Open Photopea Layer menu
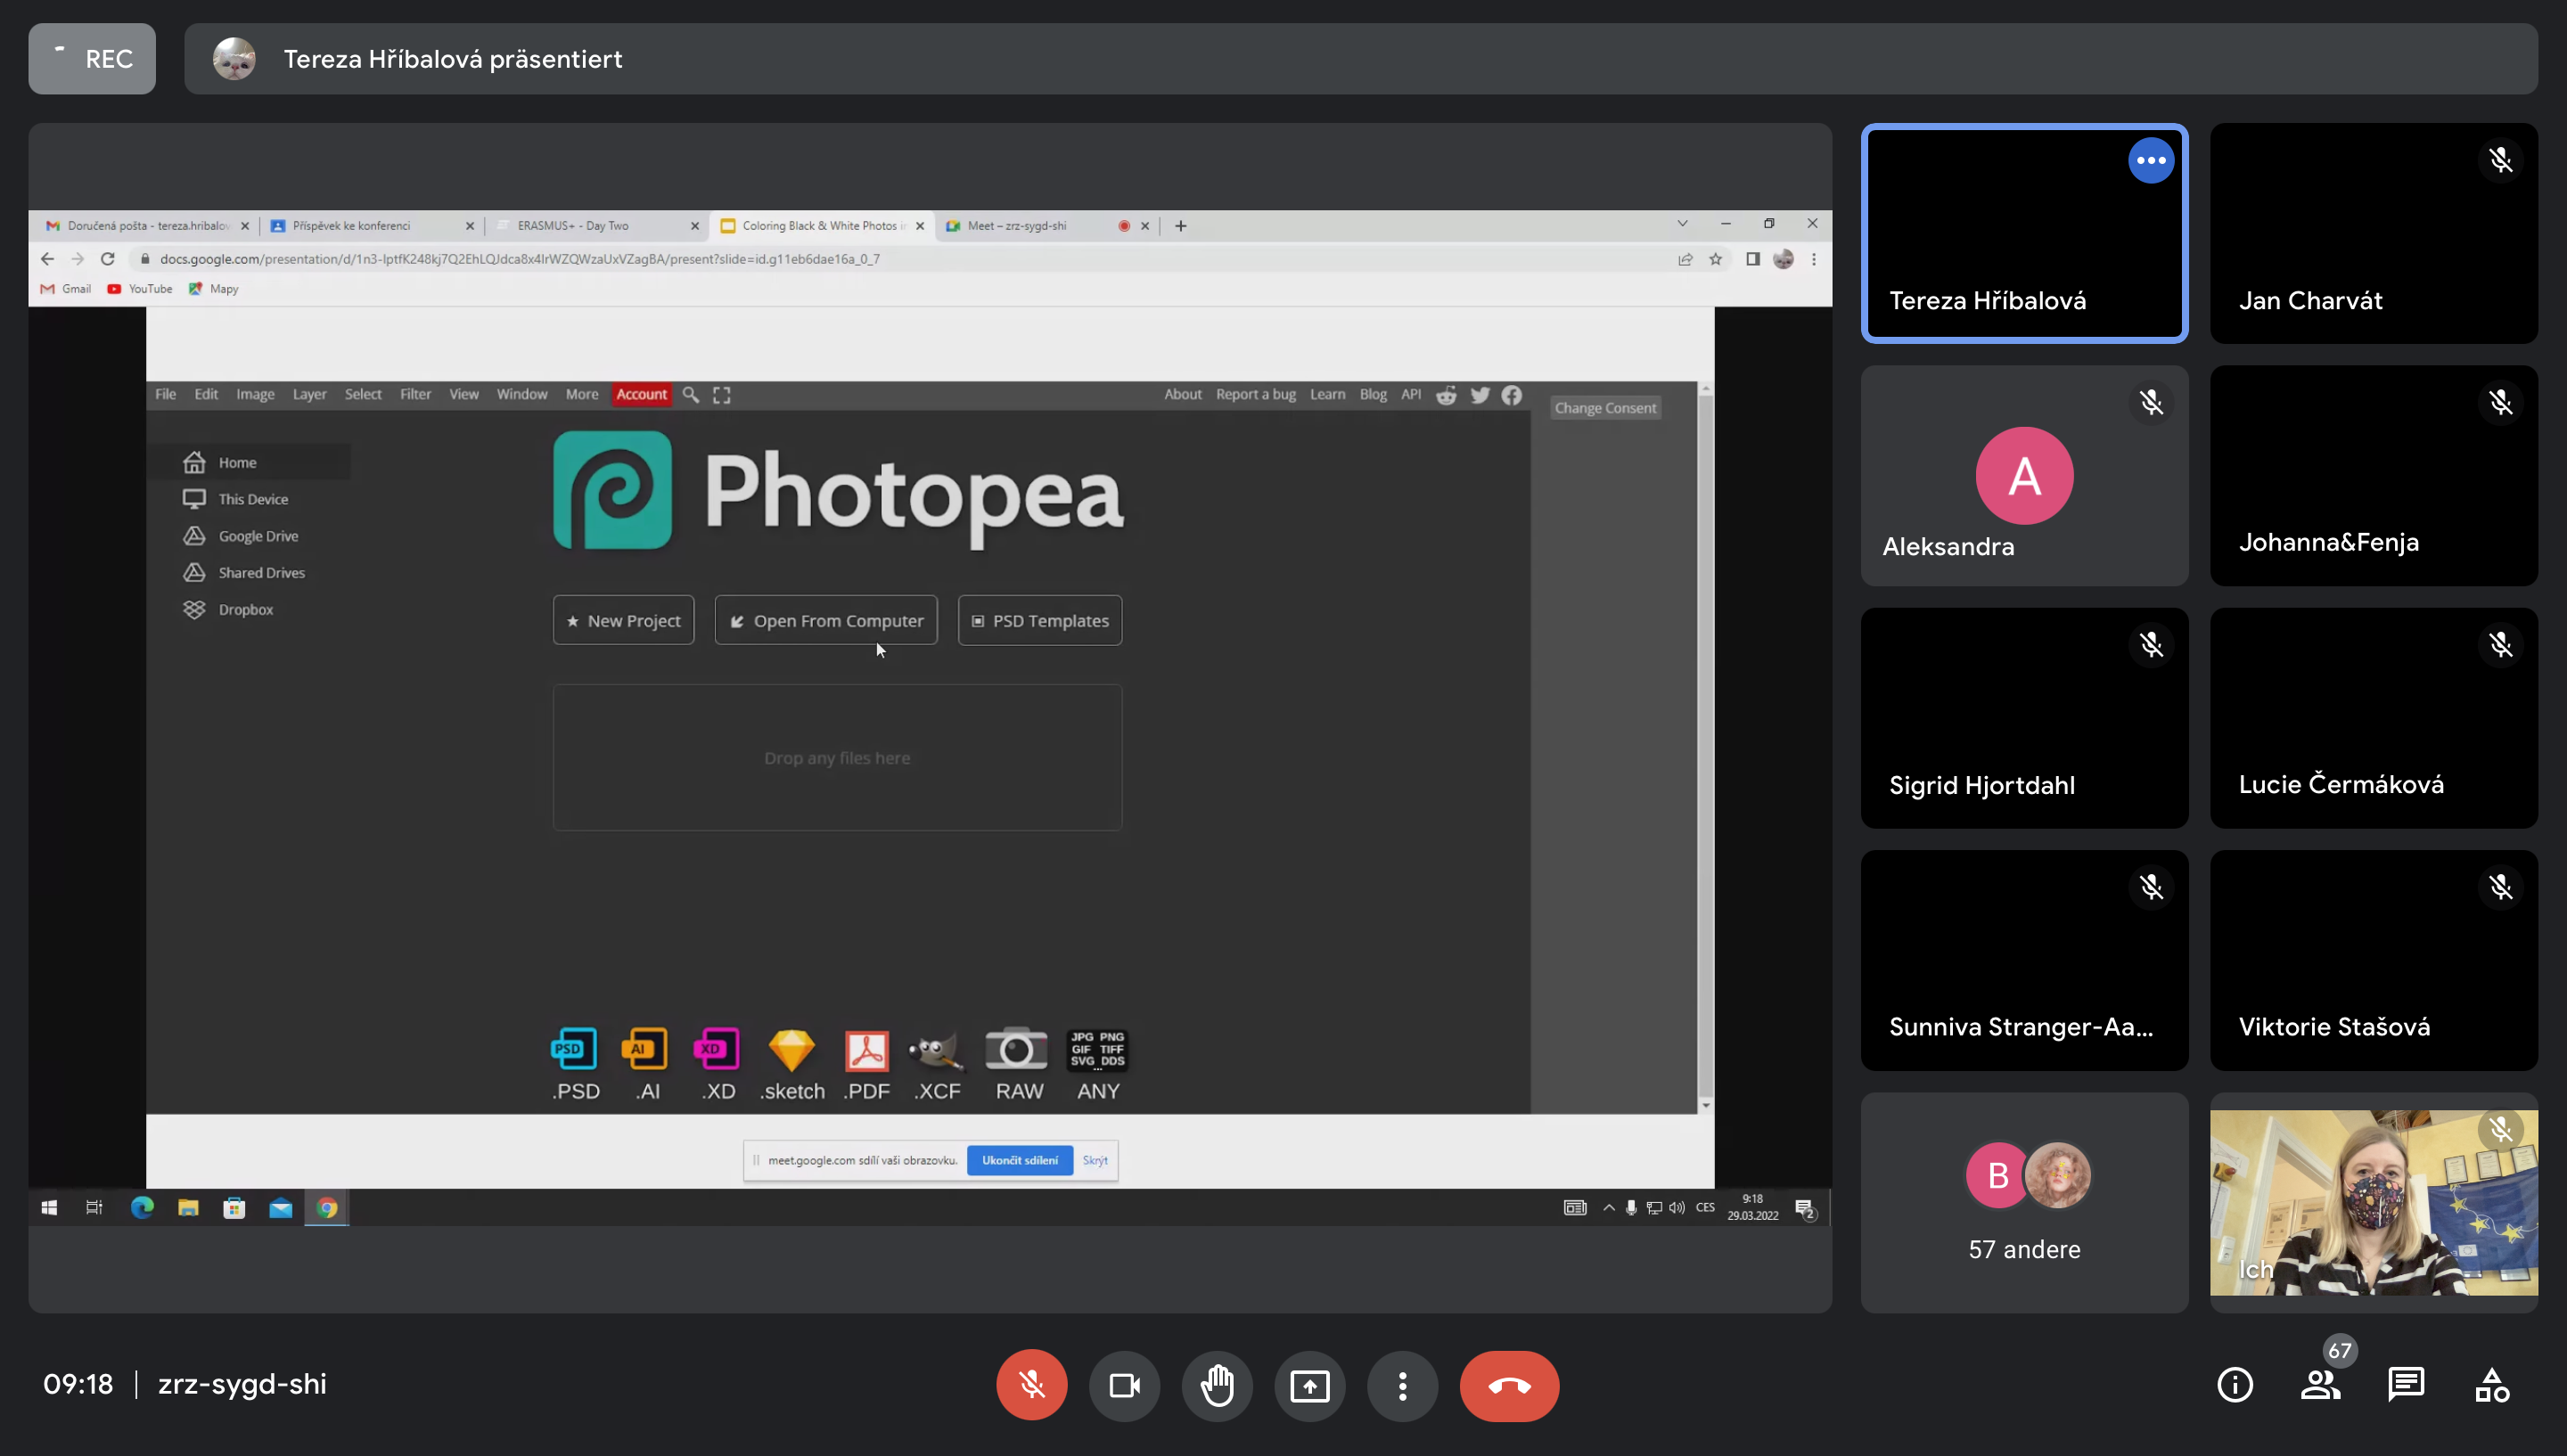 point(309,394)
